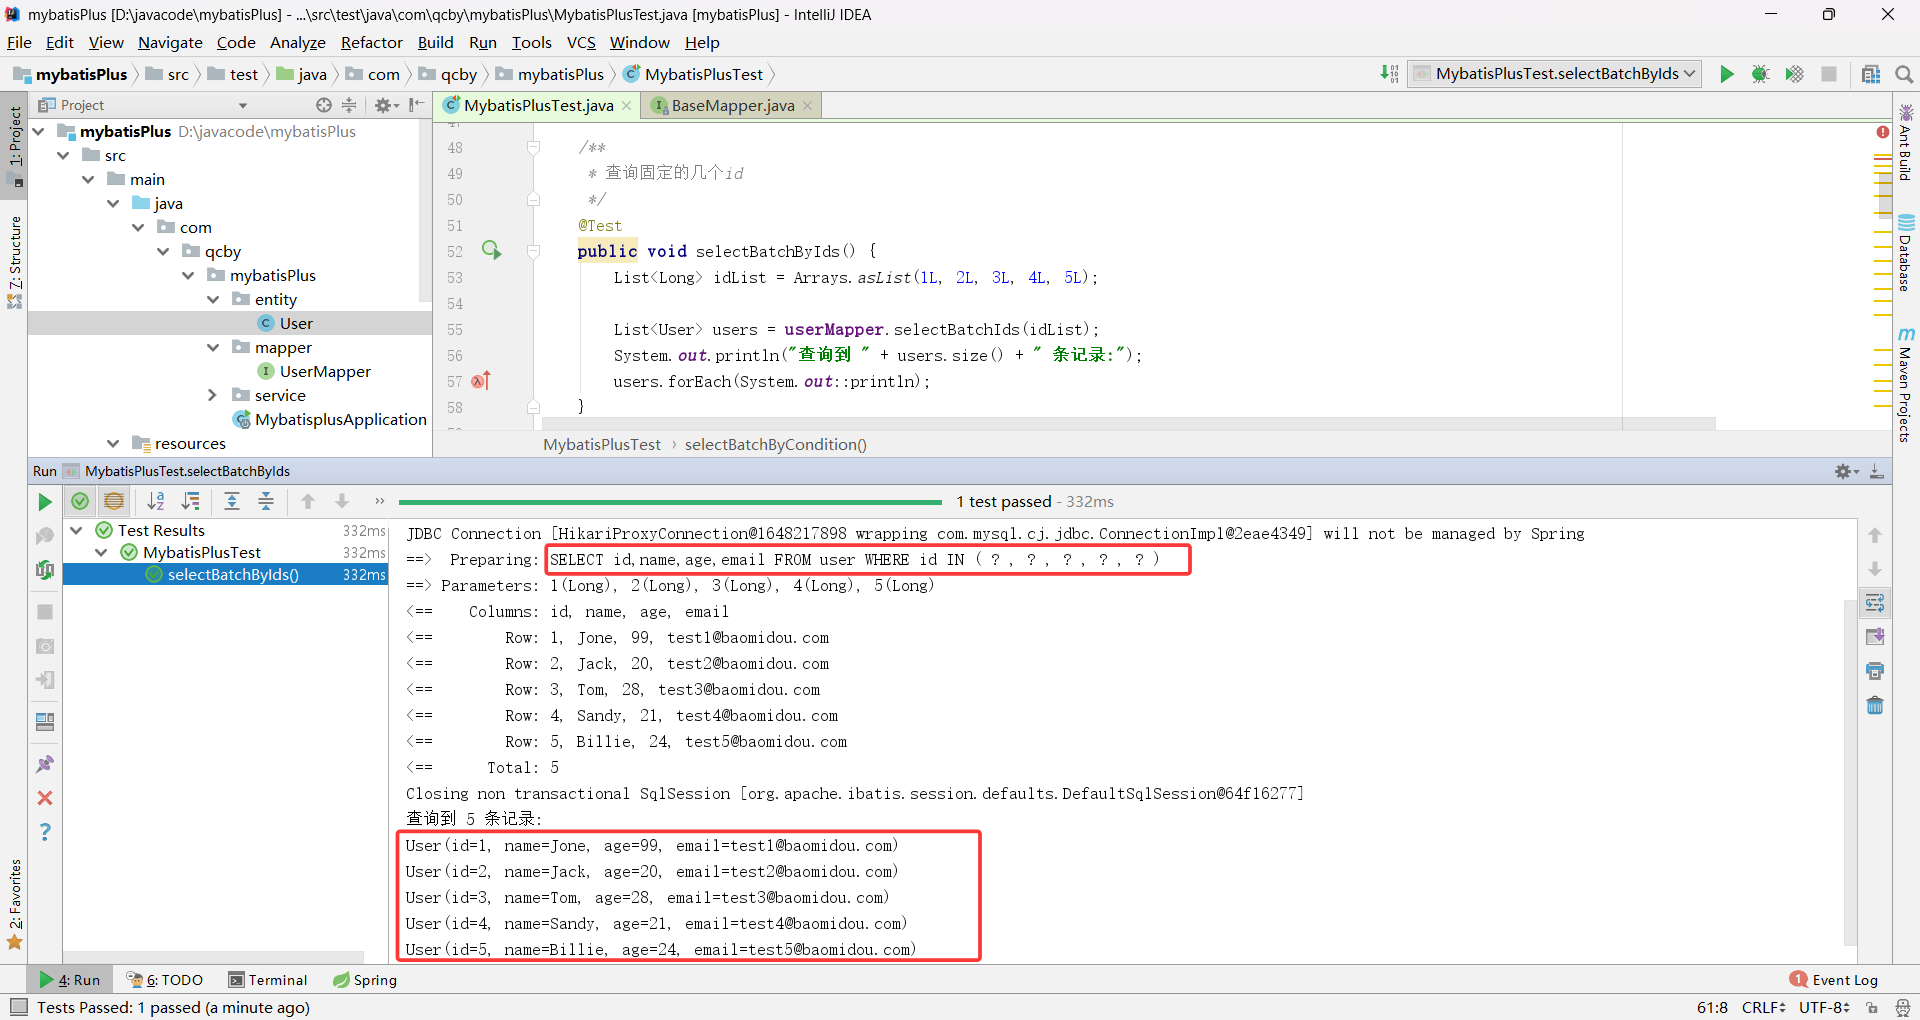Switch to BaseMapper.java editor tab
1920x1020 pixels.
[x=733, y=105]
